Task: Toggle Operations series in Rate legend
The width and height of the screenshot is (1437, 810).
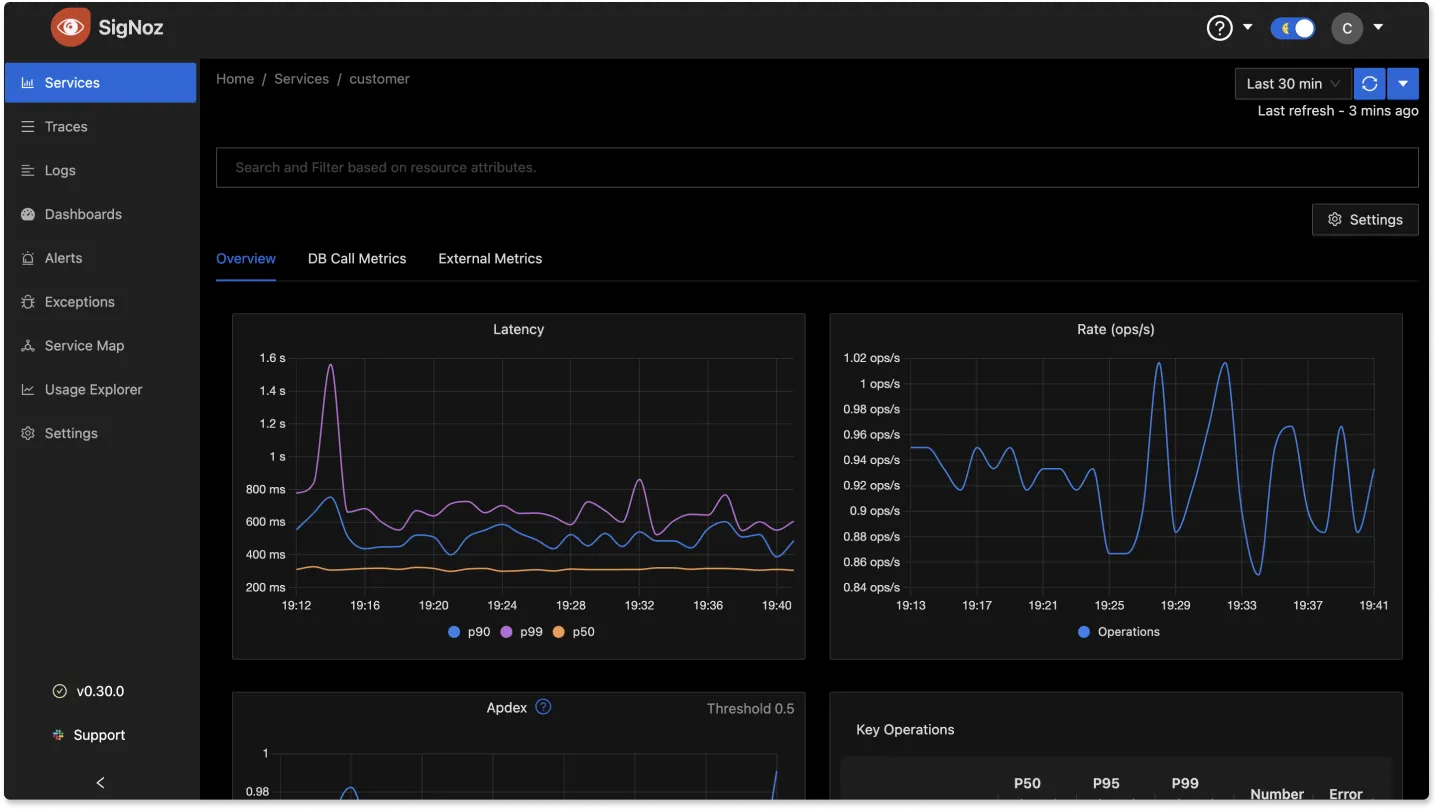Action: (1119, 632)
